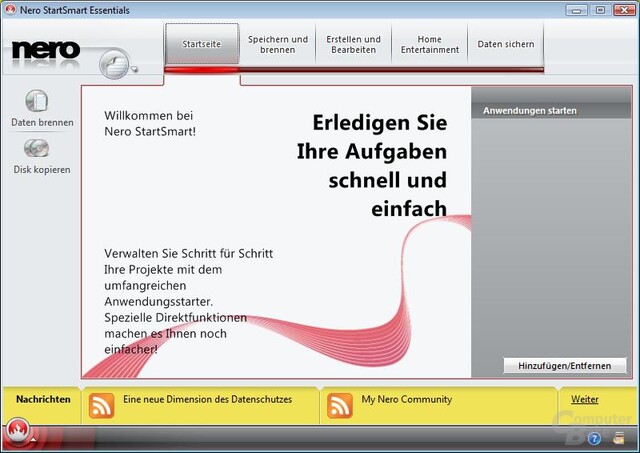This screenshot has width=640, height=453.
Task: Click the Nachrichten label
Action: pyautogui.click(x=43, y=399)
